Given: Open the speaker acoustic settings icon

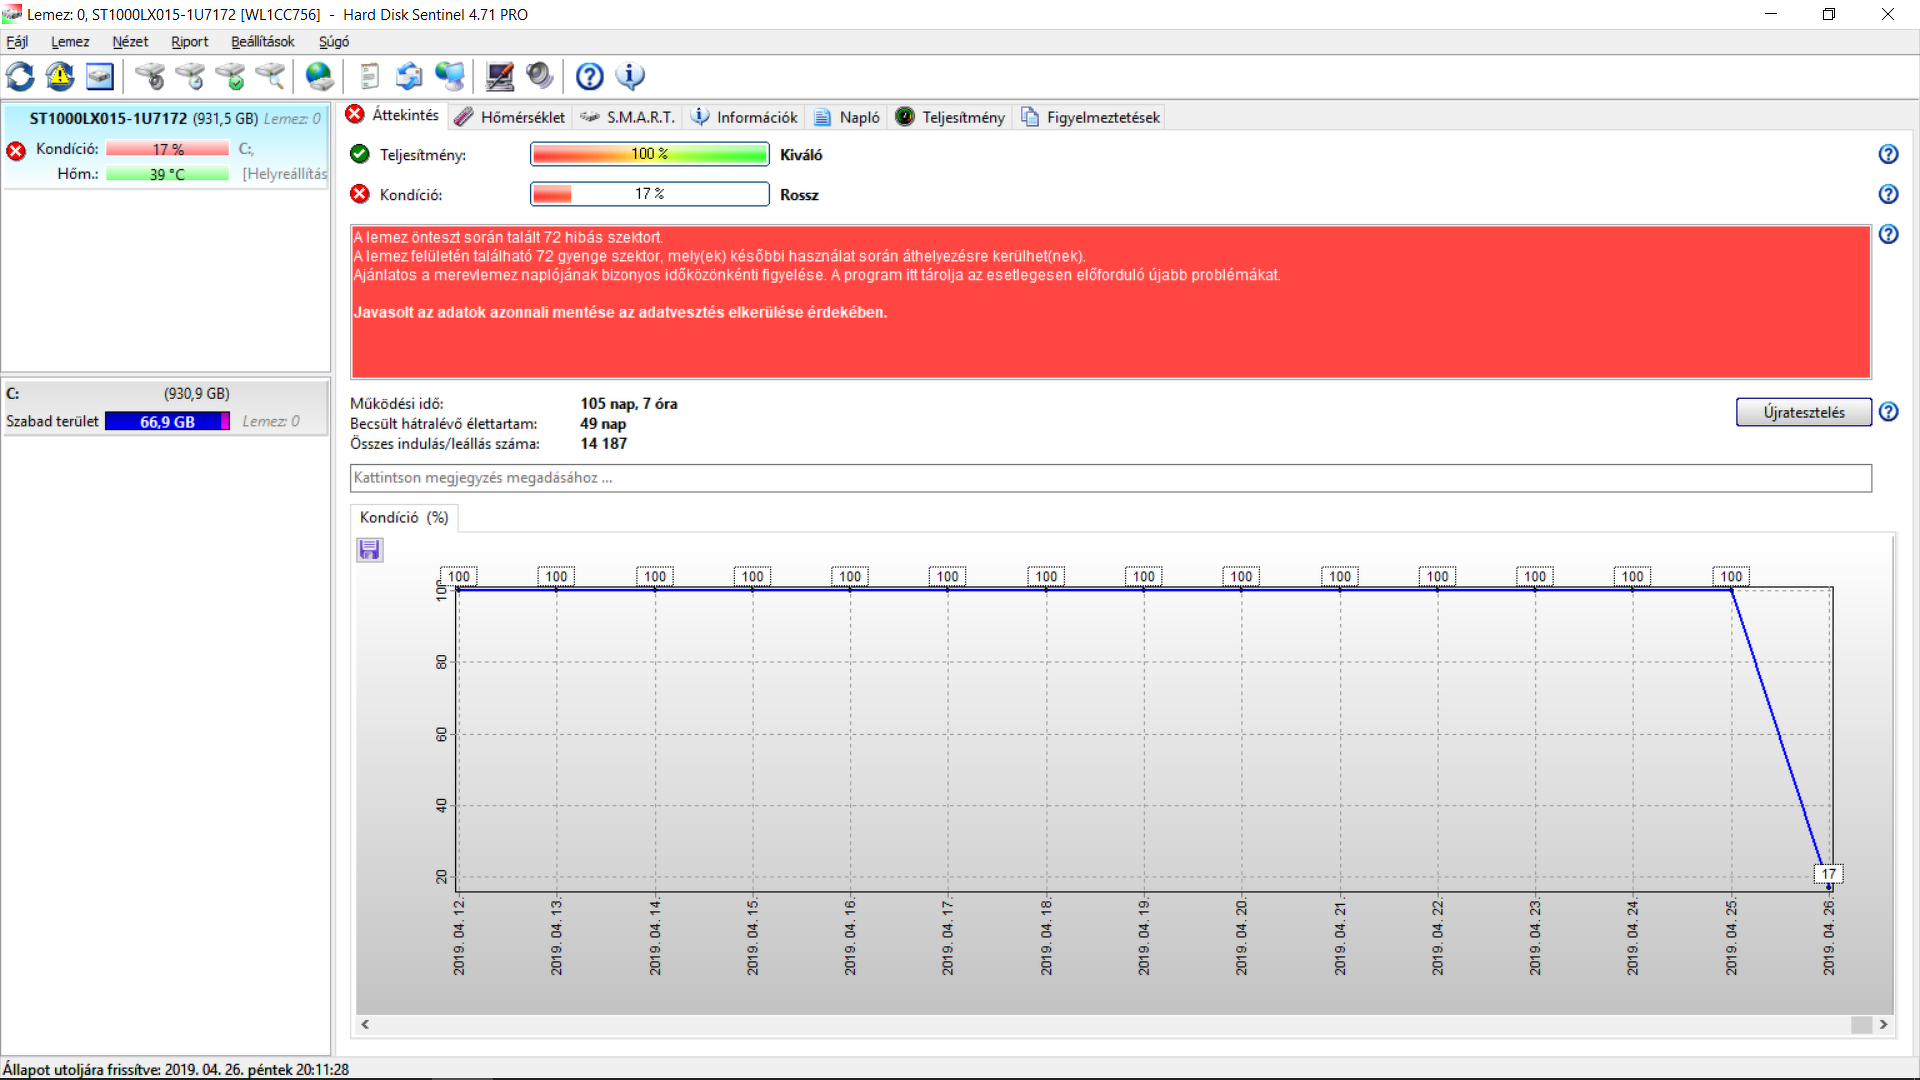Looking at the screenshot, I should pos(539,76).
